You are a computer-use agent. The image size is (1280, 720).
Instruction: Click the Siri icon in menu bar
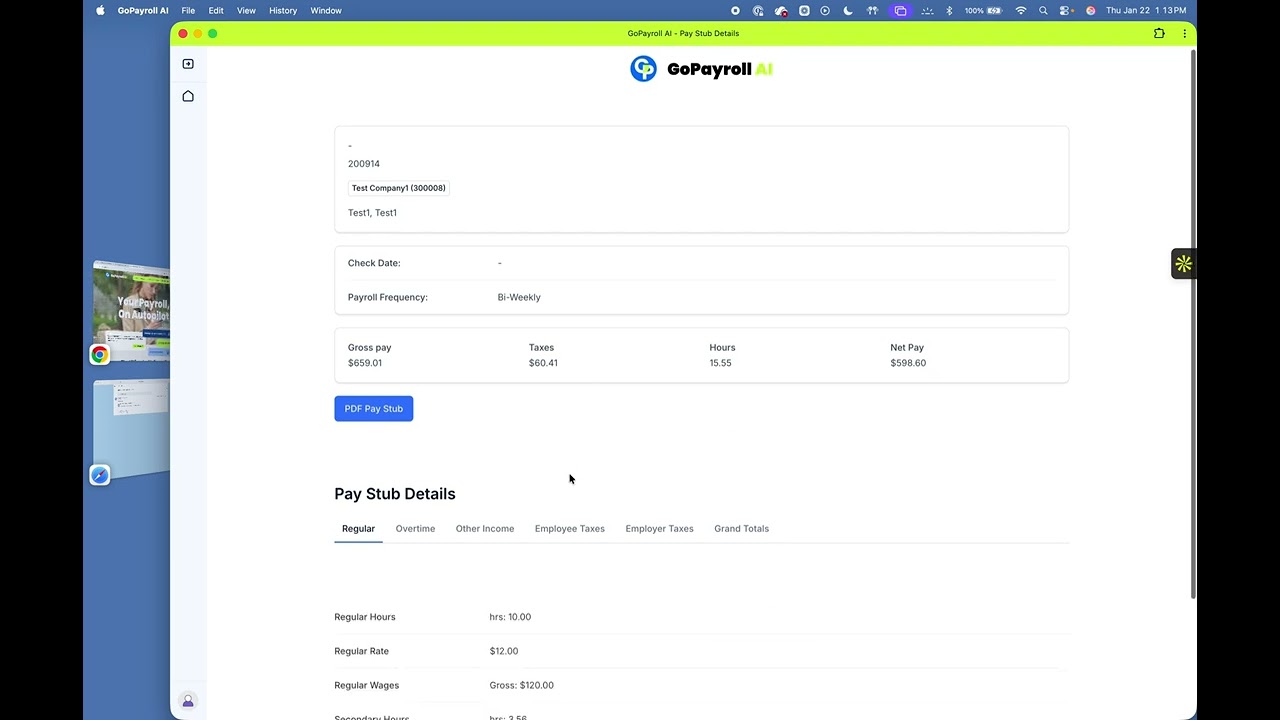point(1091,10)
